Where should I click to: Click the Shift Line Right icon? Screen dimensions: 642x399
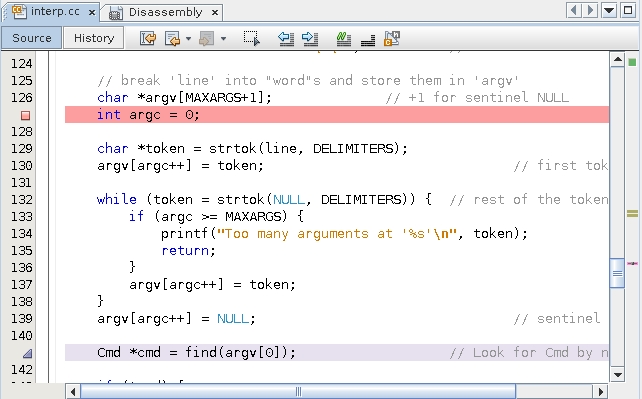coord(310,38)
